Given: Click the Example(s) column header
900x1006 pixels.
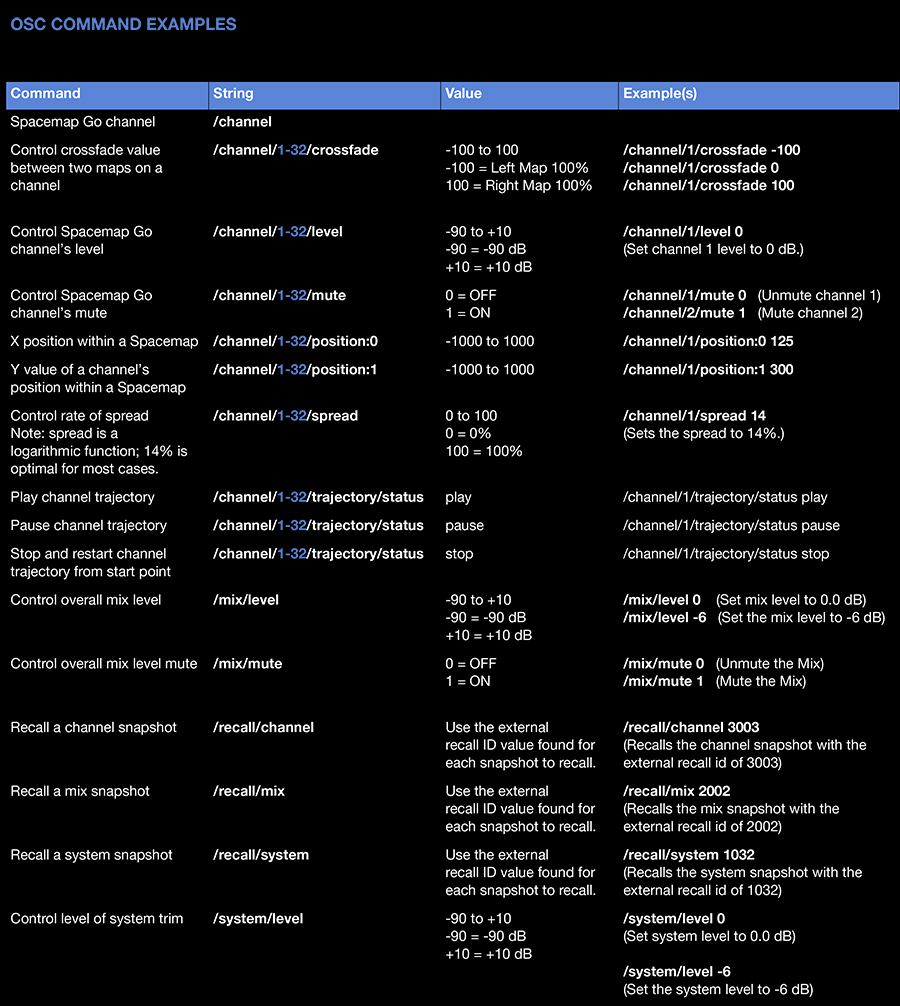Looking at the screenshot, I should tap(759, 94).
